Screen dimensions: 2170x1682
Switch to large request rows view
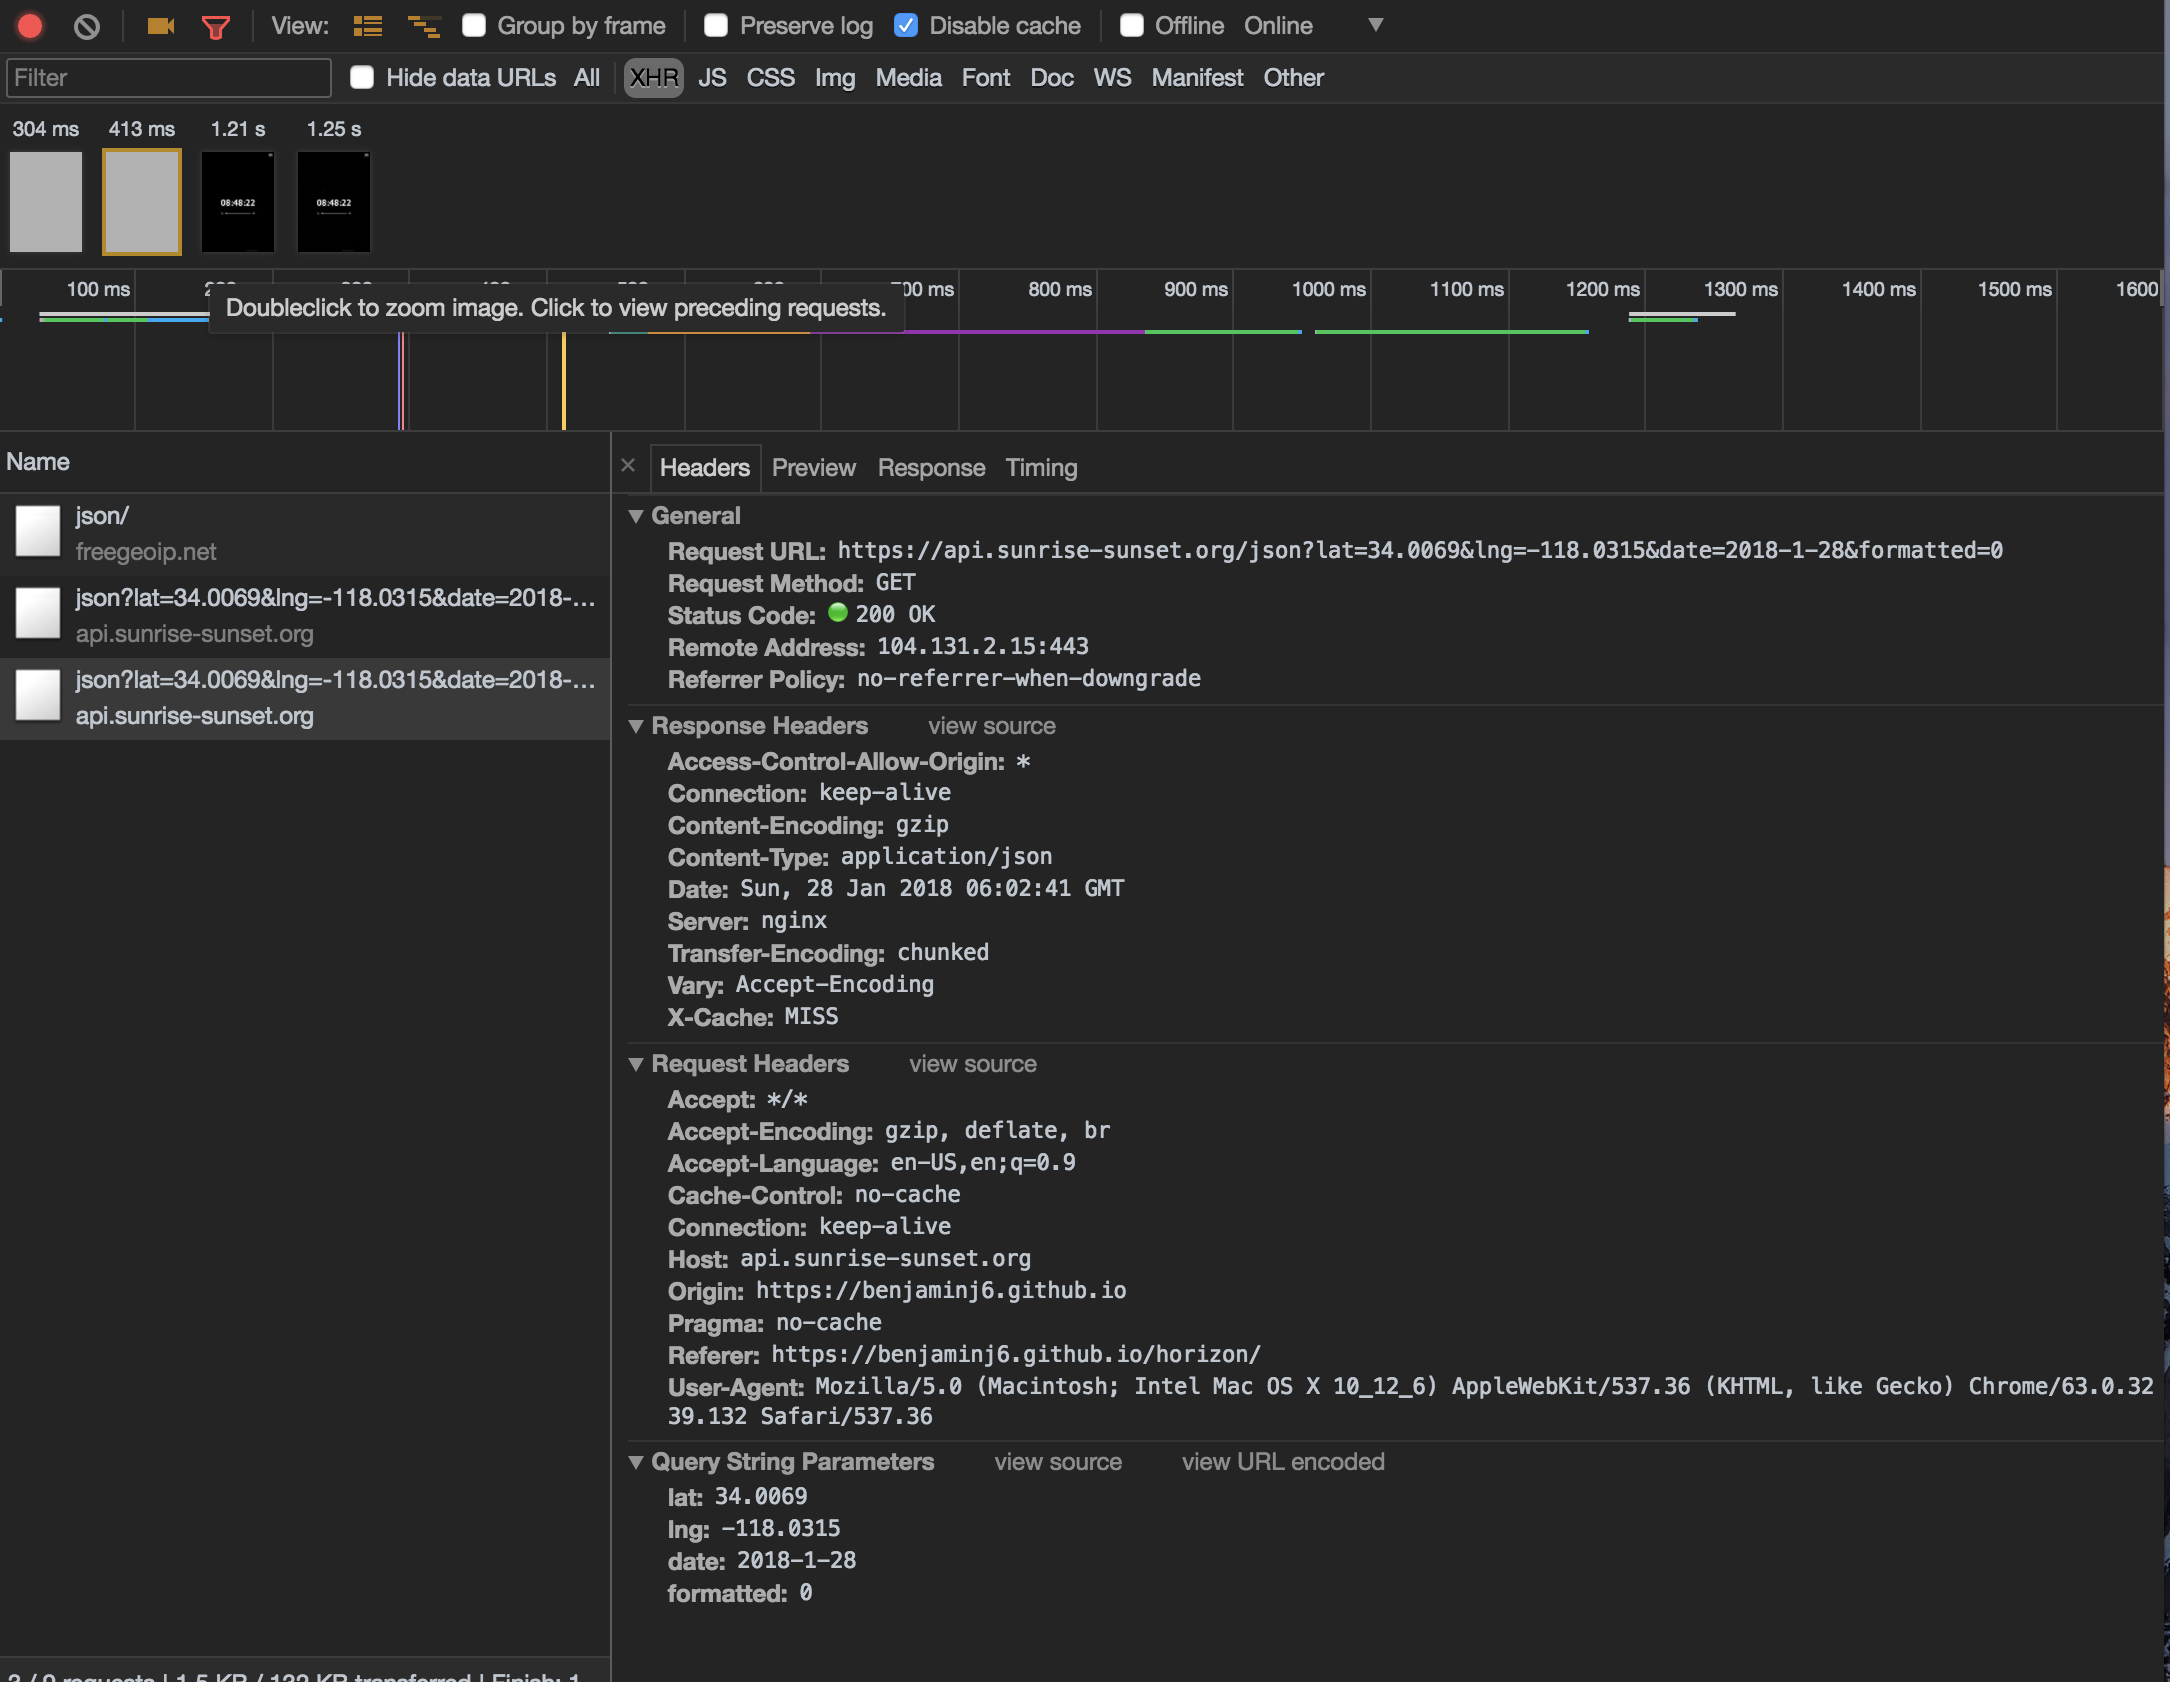[368, 26]
